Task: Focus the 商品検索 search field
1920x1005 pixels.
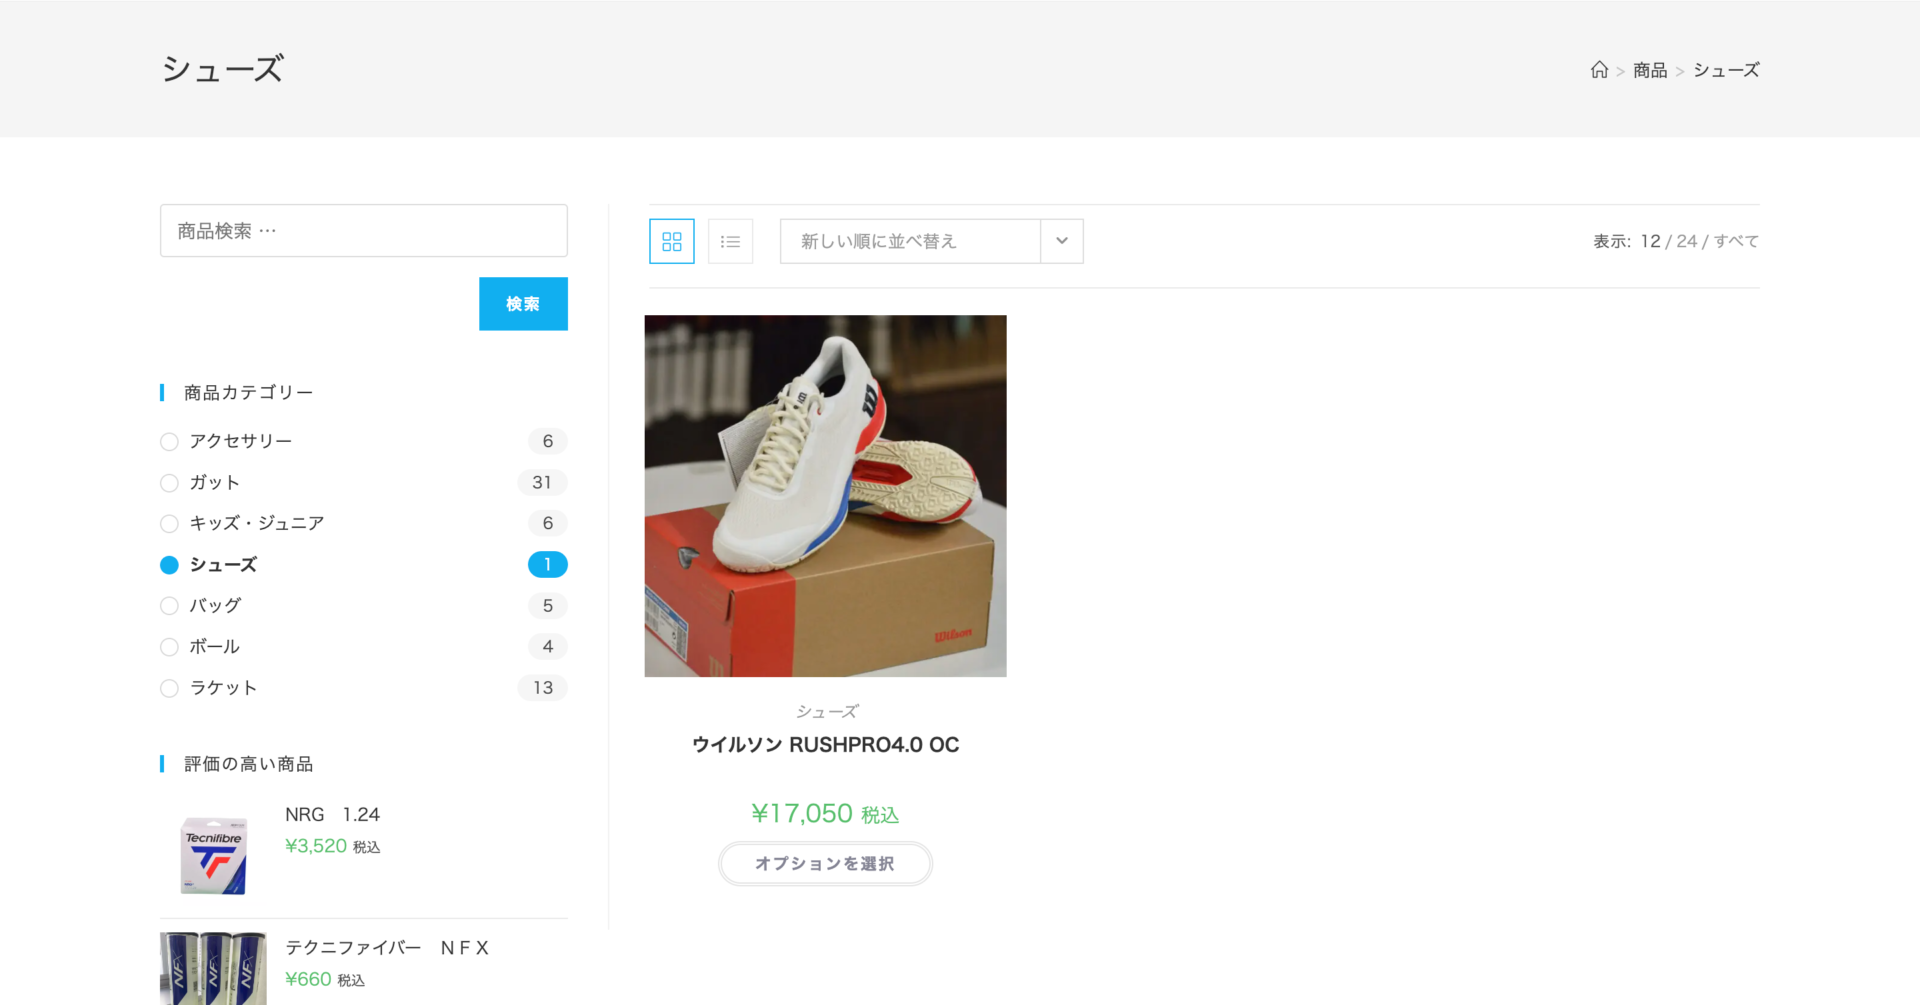Action: pyautogui.click(x=364, y=231)
